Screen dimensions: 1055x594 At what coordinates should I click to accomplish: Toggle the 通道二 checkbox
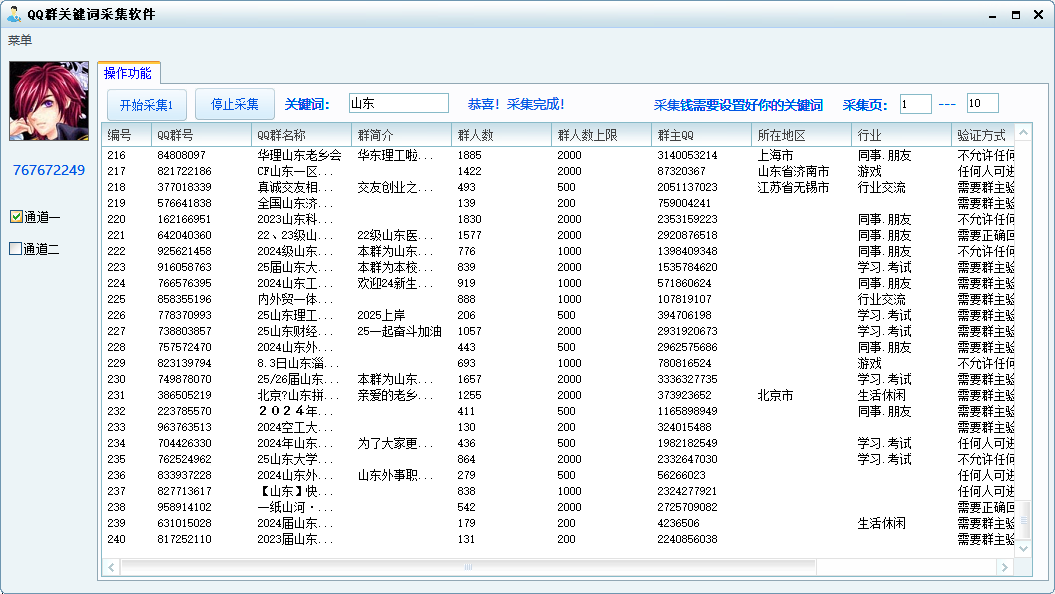pos(15,248)
